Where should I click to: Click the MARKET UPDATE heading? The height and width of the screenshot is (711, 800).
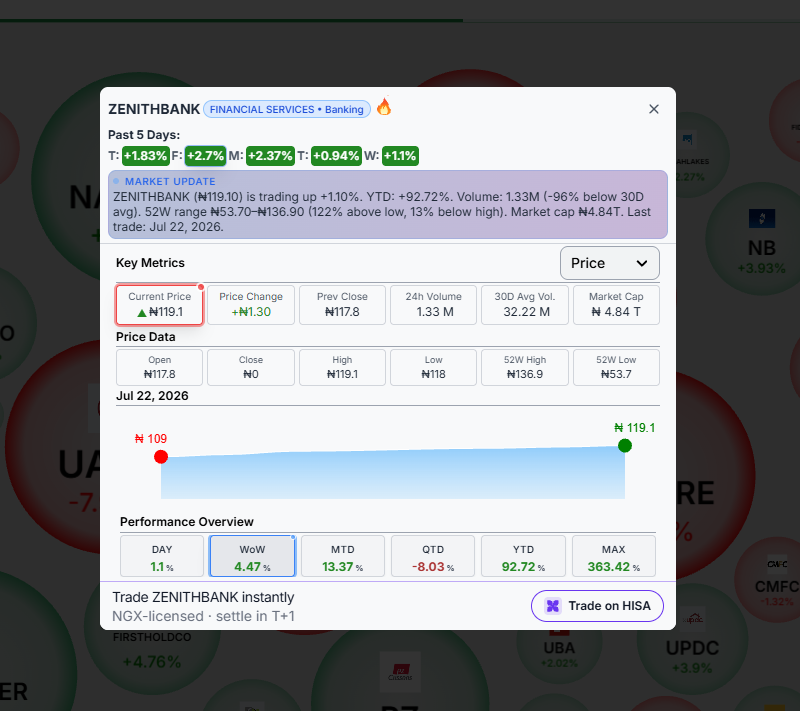click(x=170, y=182)
